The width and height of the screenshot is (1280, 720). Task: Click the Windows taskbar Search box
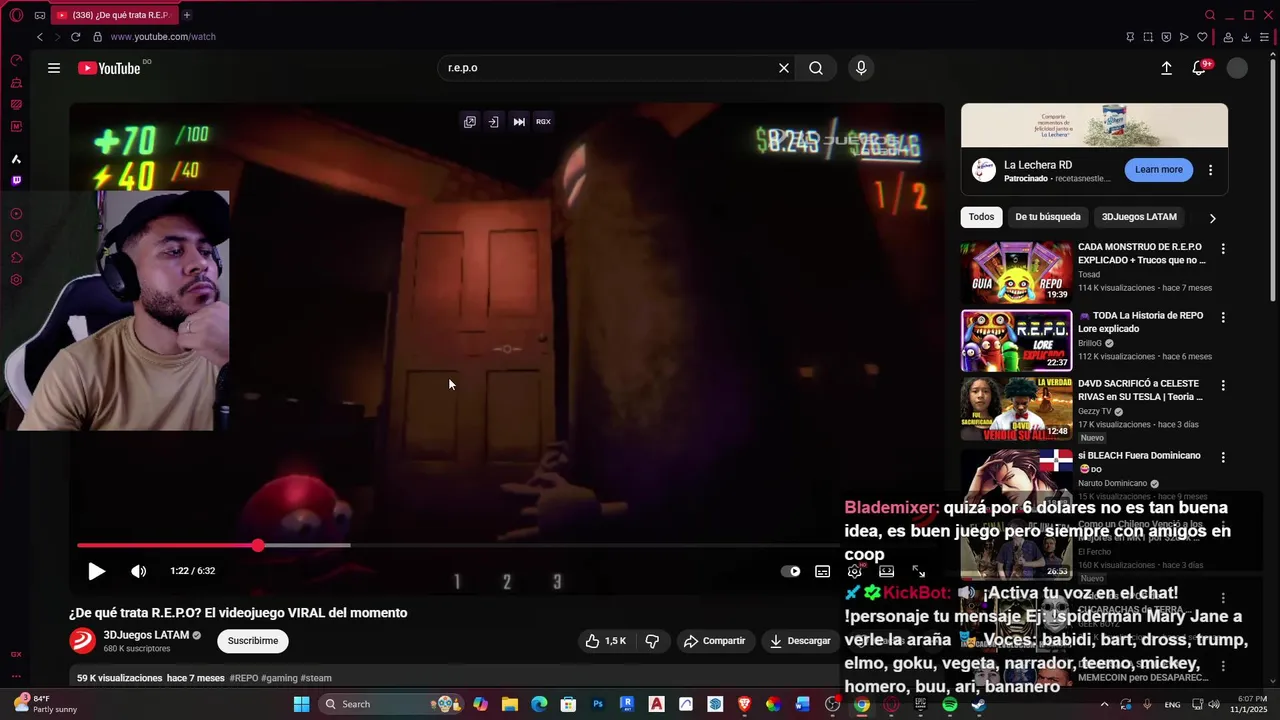tap(391, 704)
